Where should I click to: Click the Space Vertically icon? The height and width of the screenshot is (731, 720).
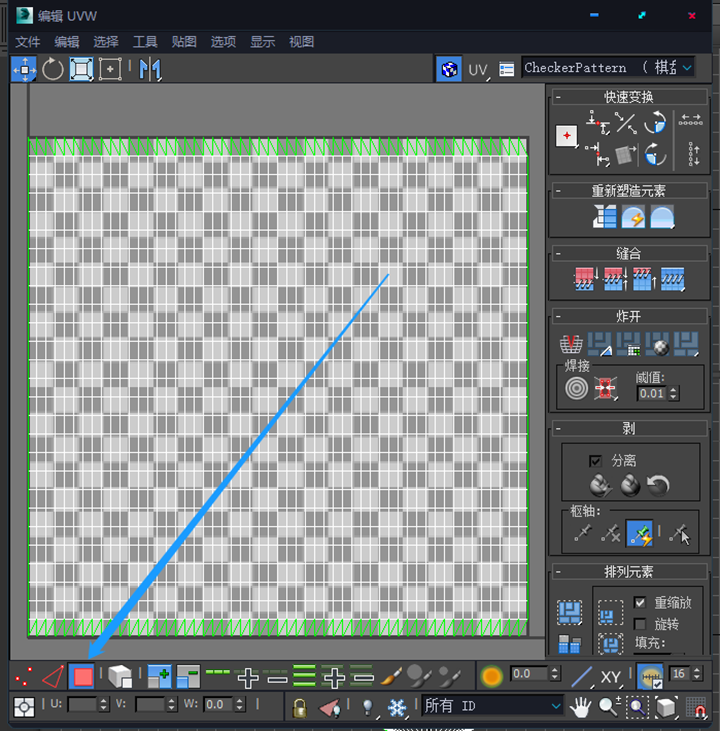point(693,154)
